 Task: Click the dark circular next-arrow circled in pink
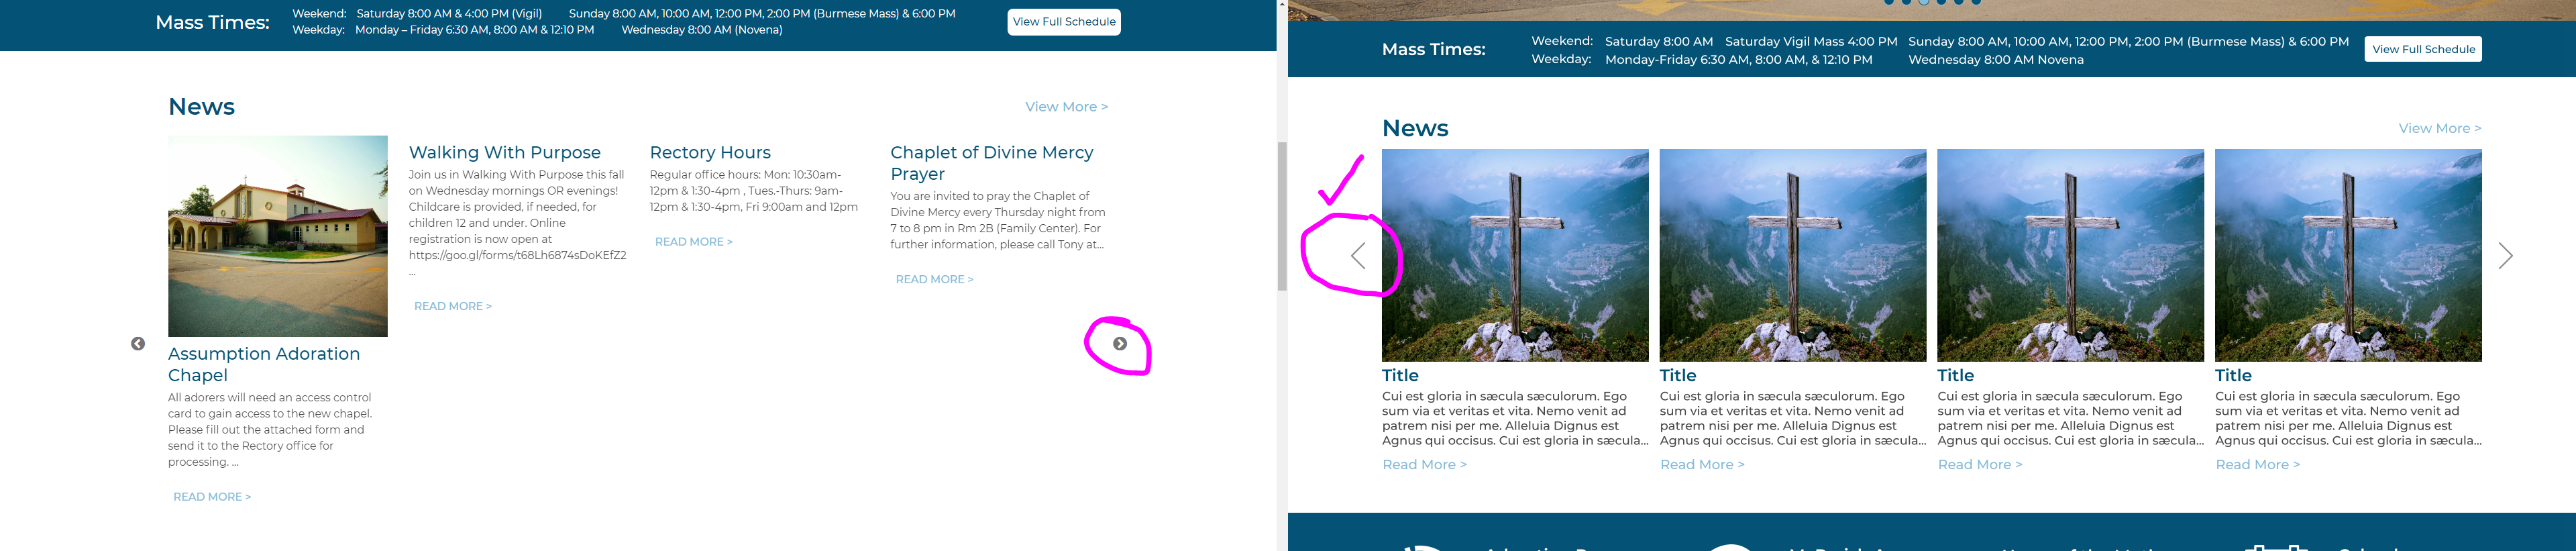point(1120,344)
